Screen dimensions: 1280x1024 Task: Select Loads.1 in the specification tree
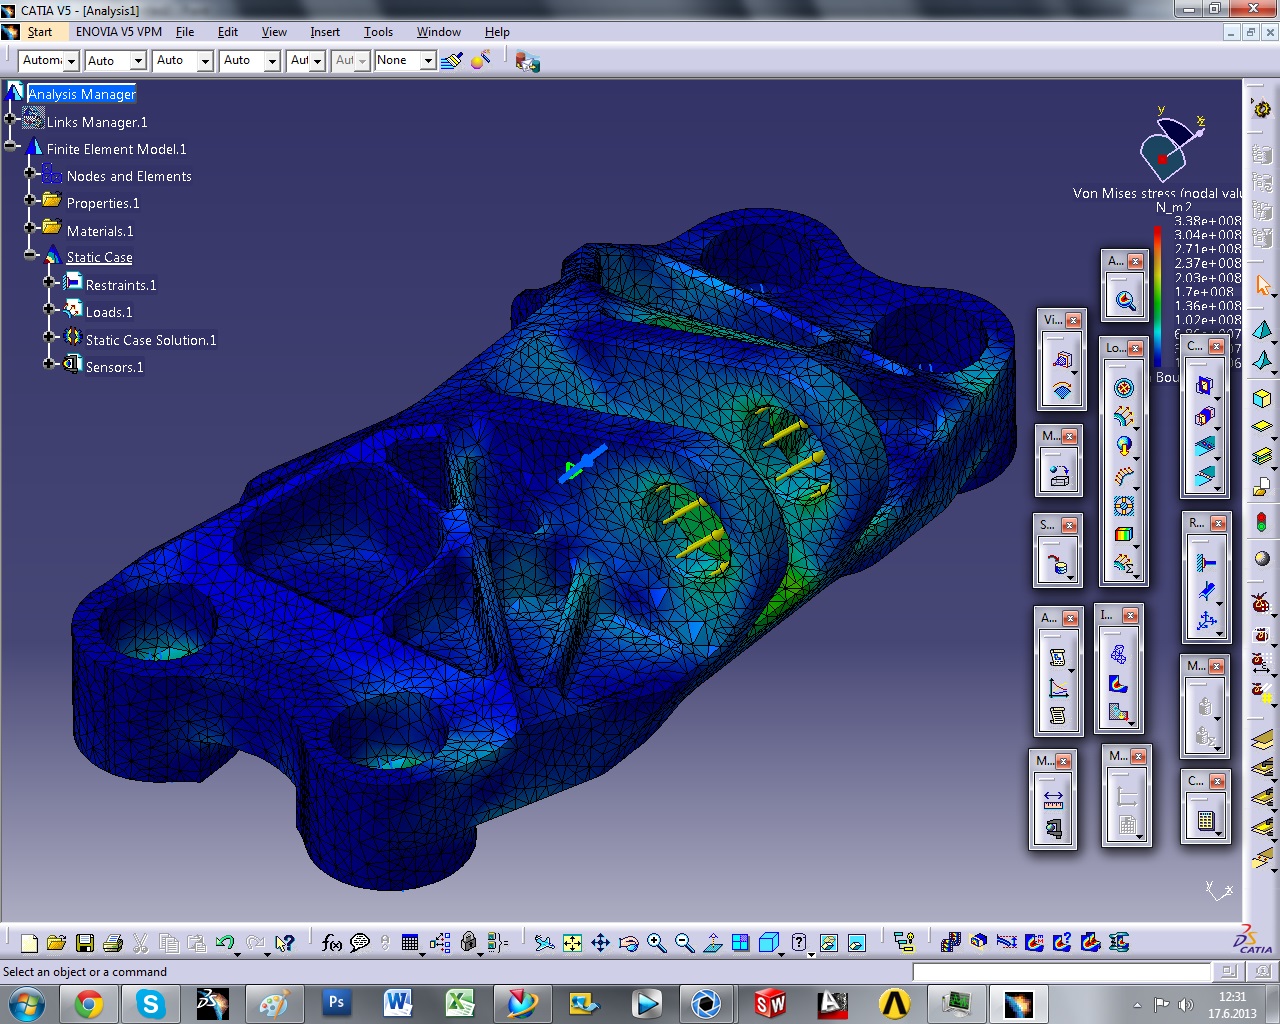point(109,312)
